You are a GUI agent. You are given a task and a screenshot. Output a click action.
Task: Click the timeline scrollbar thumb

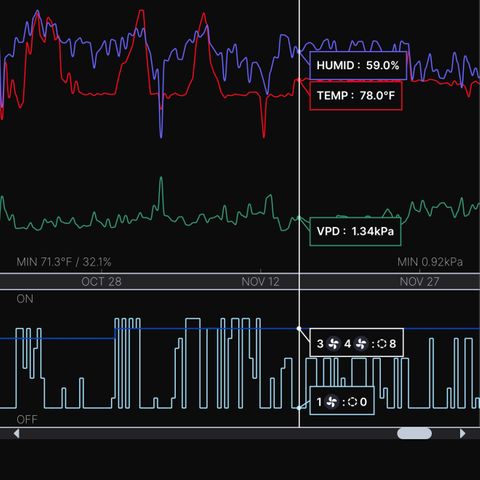click(x=414, y=433)
